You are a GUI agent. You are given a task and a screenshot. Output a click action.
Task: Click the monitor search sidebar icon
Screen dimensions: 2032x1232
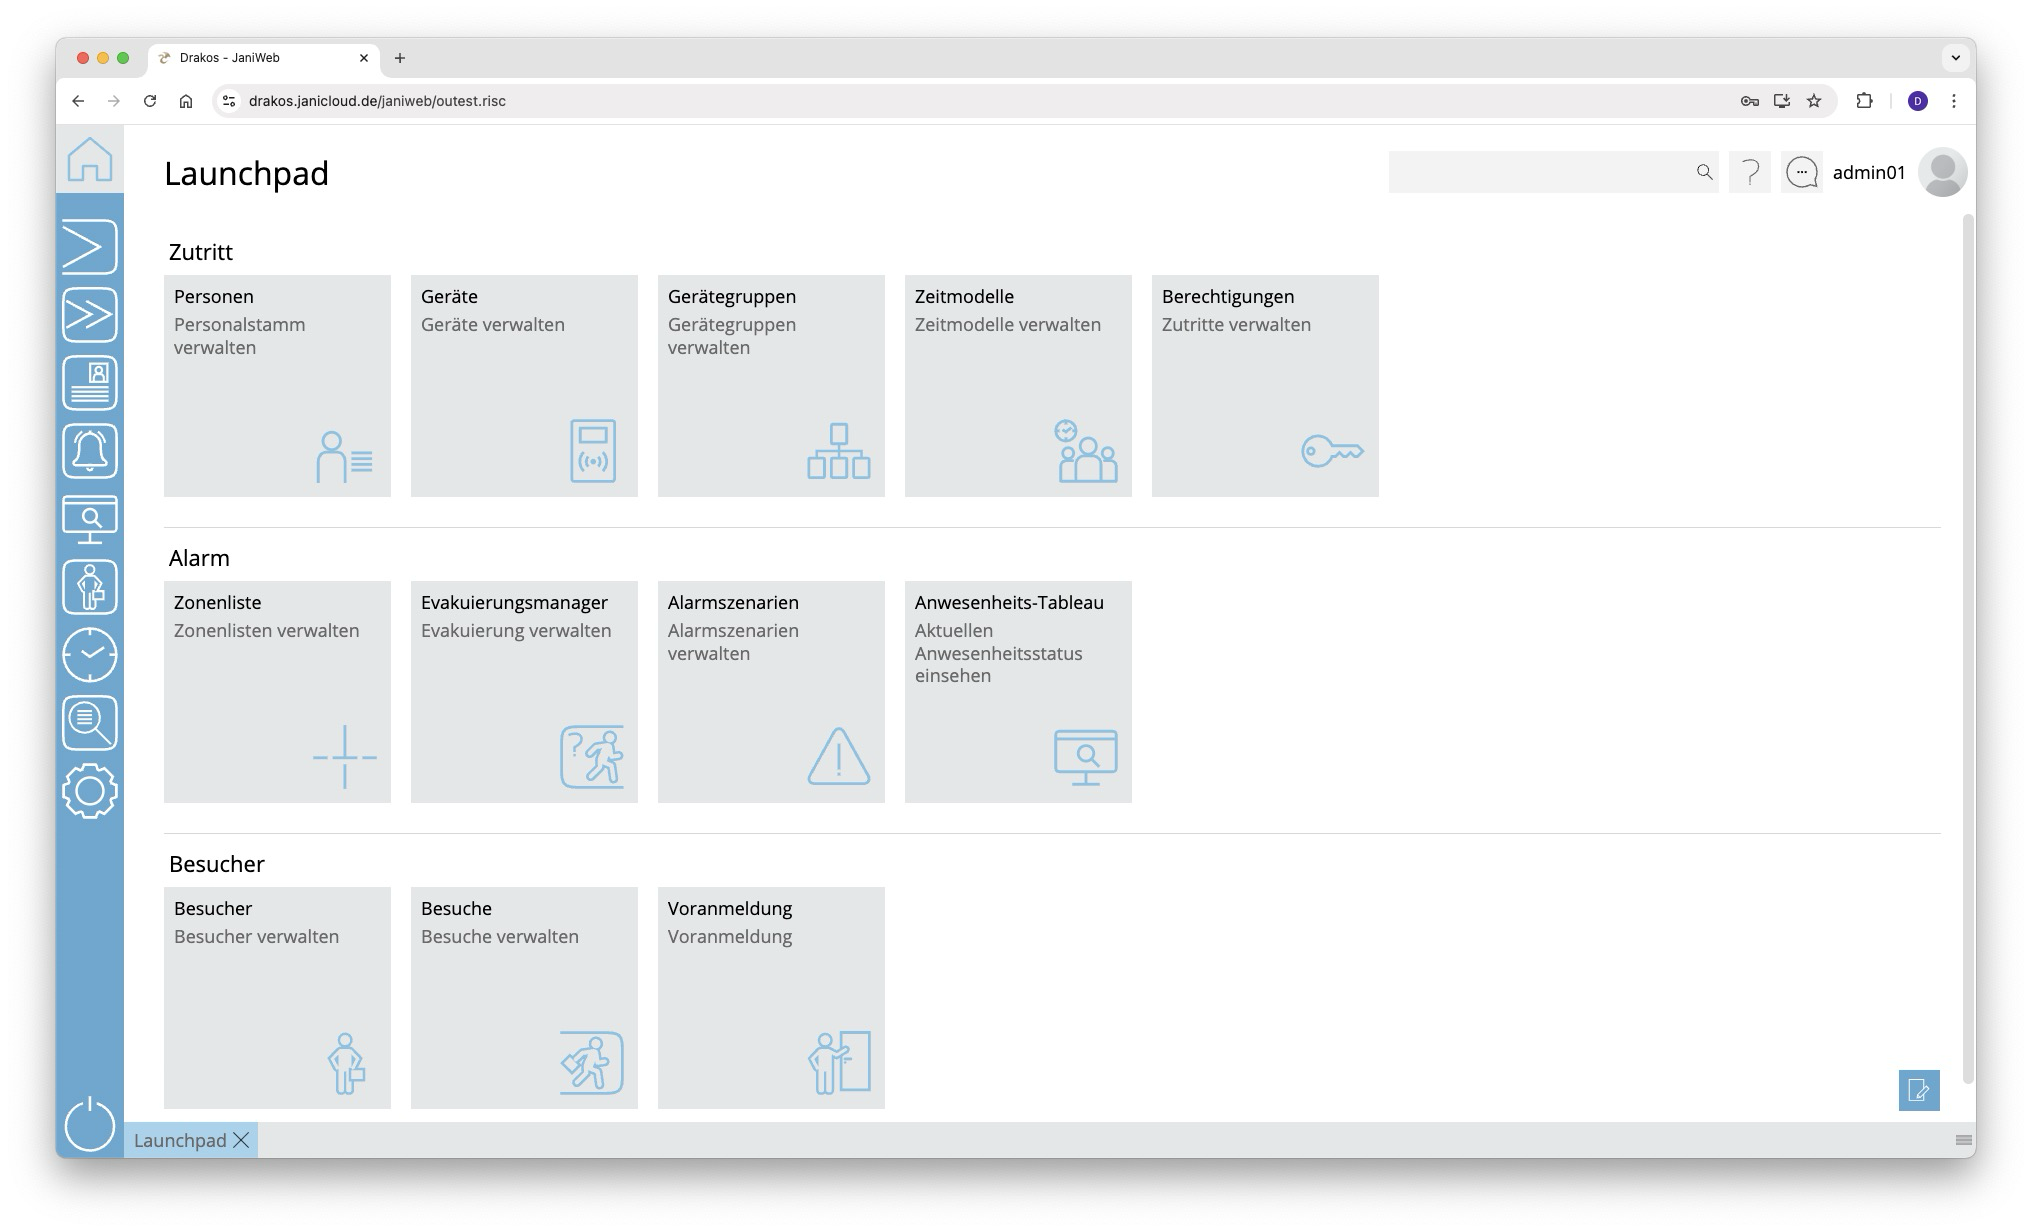coord(90,519)
